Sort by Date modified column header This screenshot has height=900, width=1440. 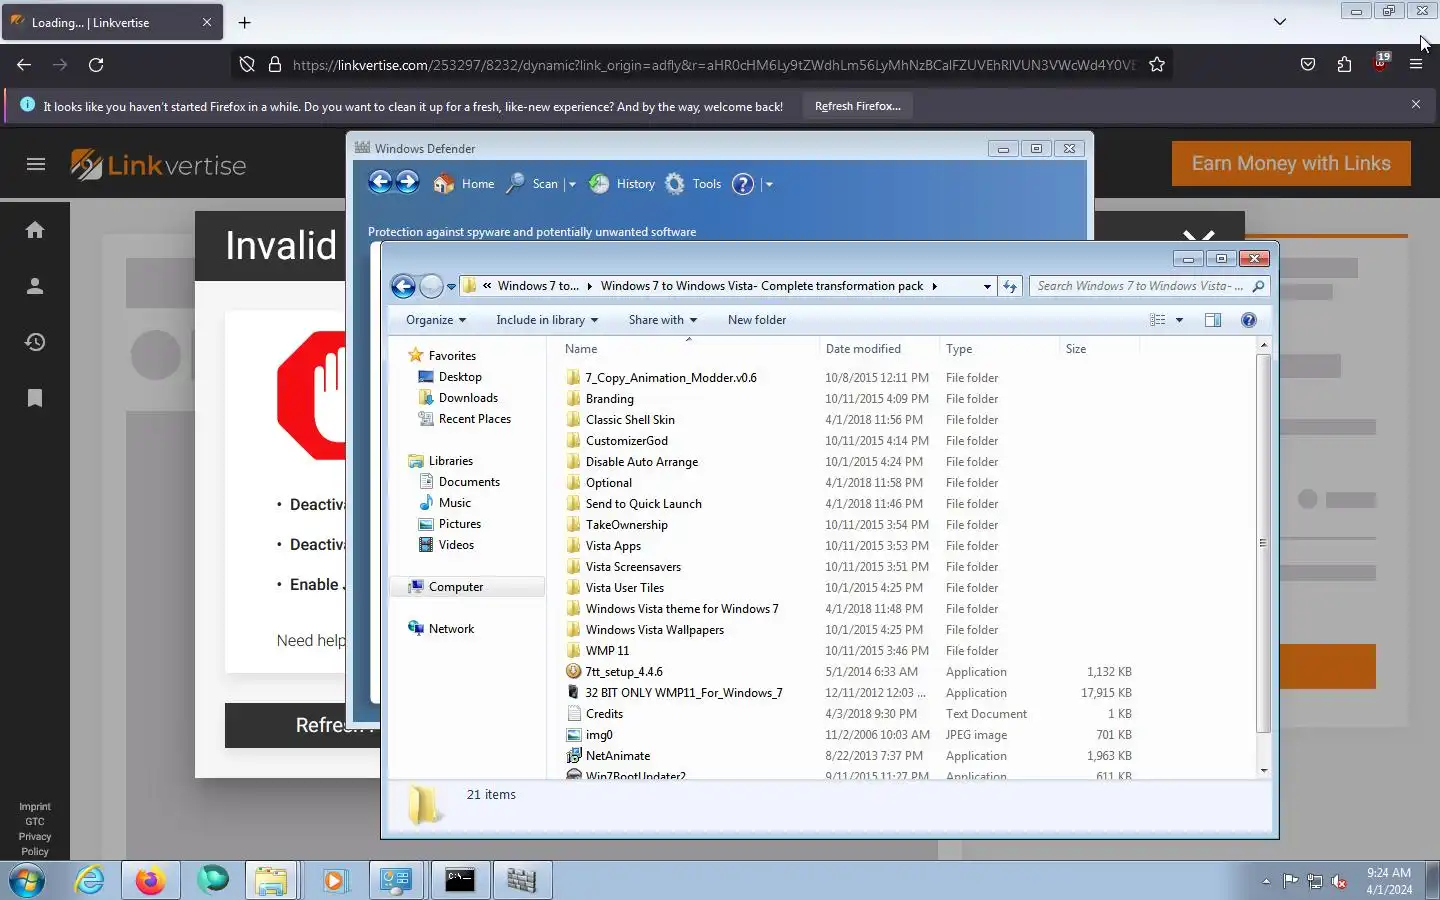878,349
